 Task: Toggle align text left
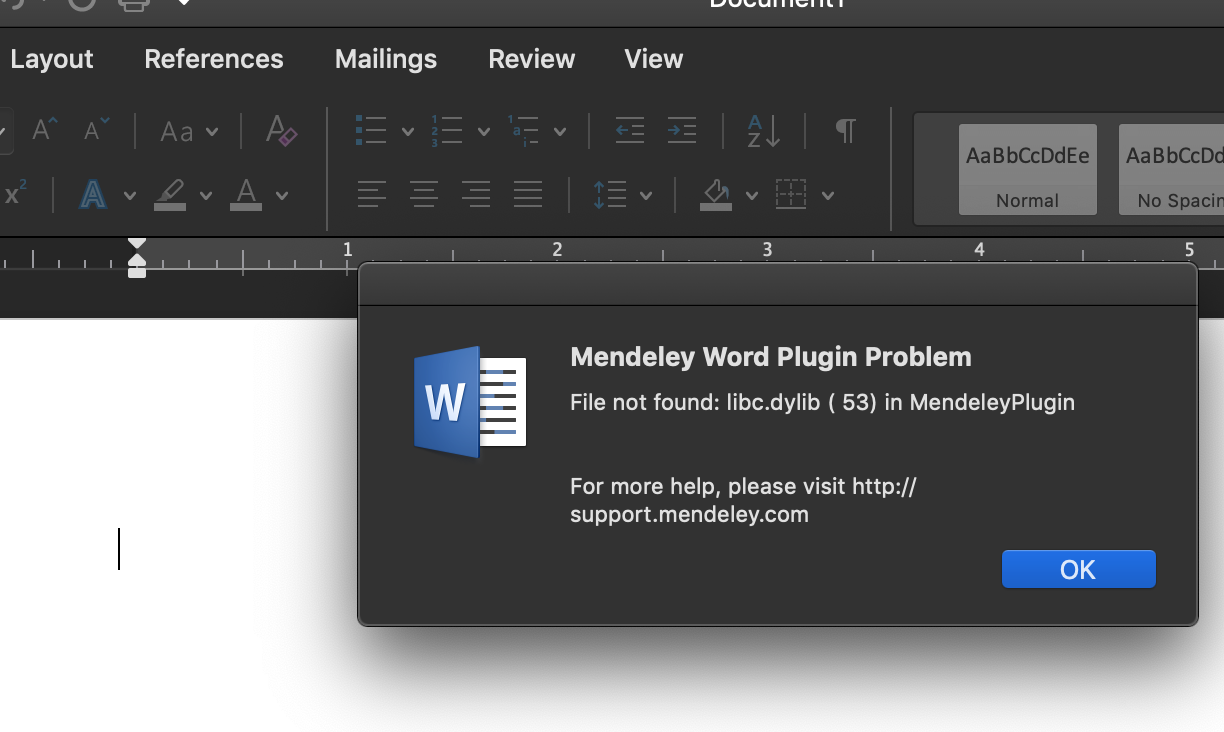click(372, 194)
